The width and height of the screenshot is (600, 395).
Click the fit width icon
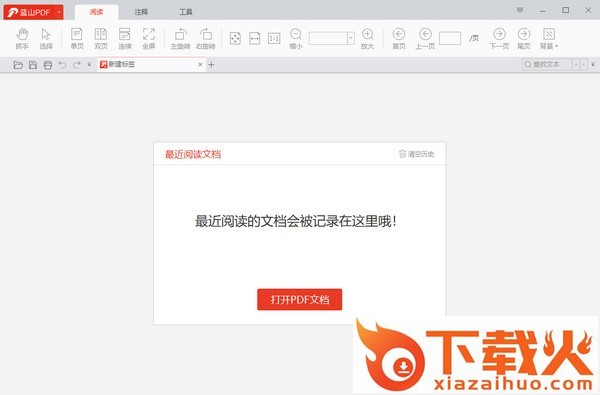[x=254, y=38]
